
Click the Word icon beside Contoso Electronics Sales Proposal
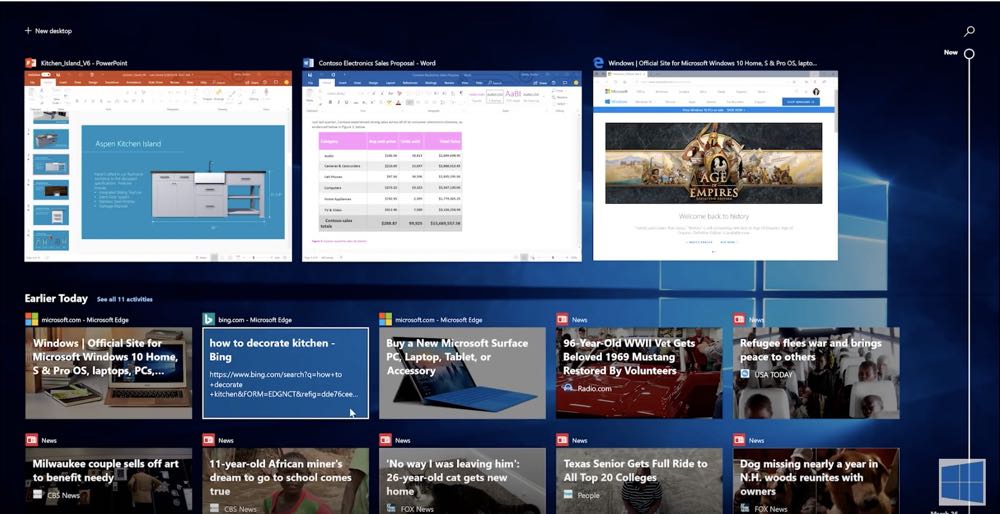click(x=309, y=62)
